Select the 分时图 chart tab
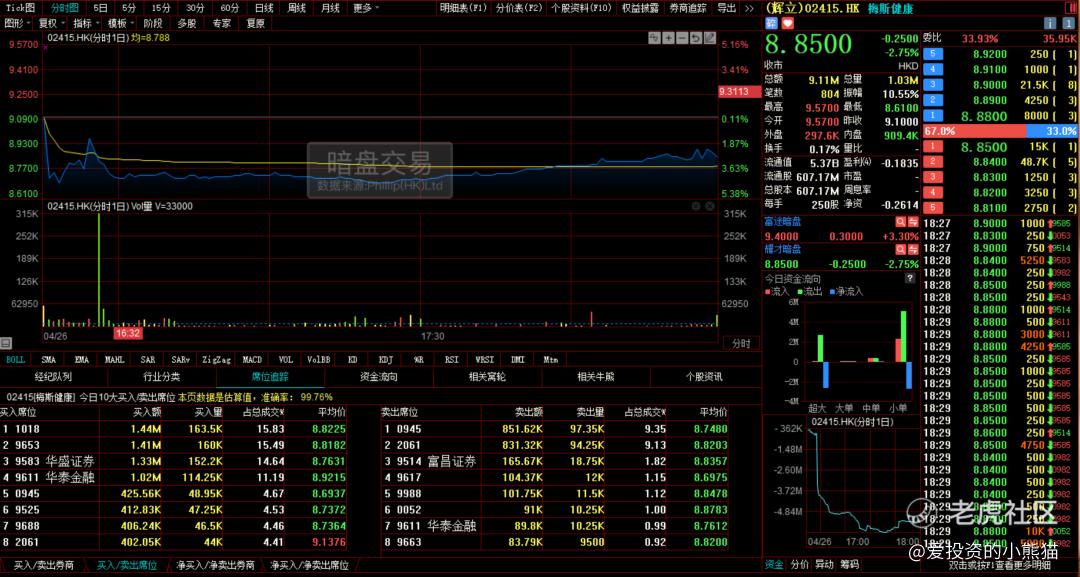 click(x=65, y=8)
